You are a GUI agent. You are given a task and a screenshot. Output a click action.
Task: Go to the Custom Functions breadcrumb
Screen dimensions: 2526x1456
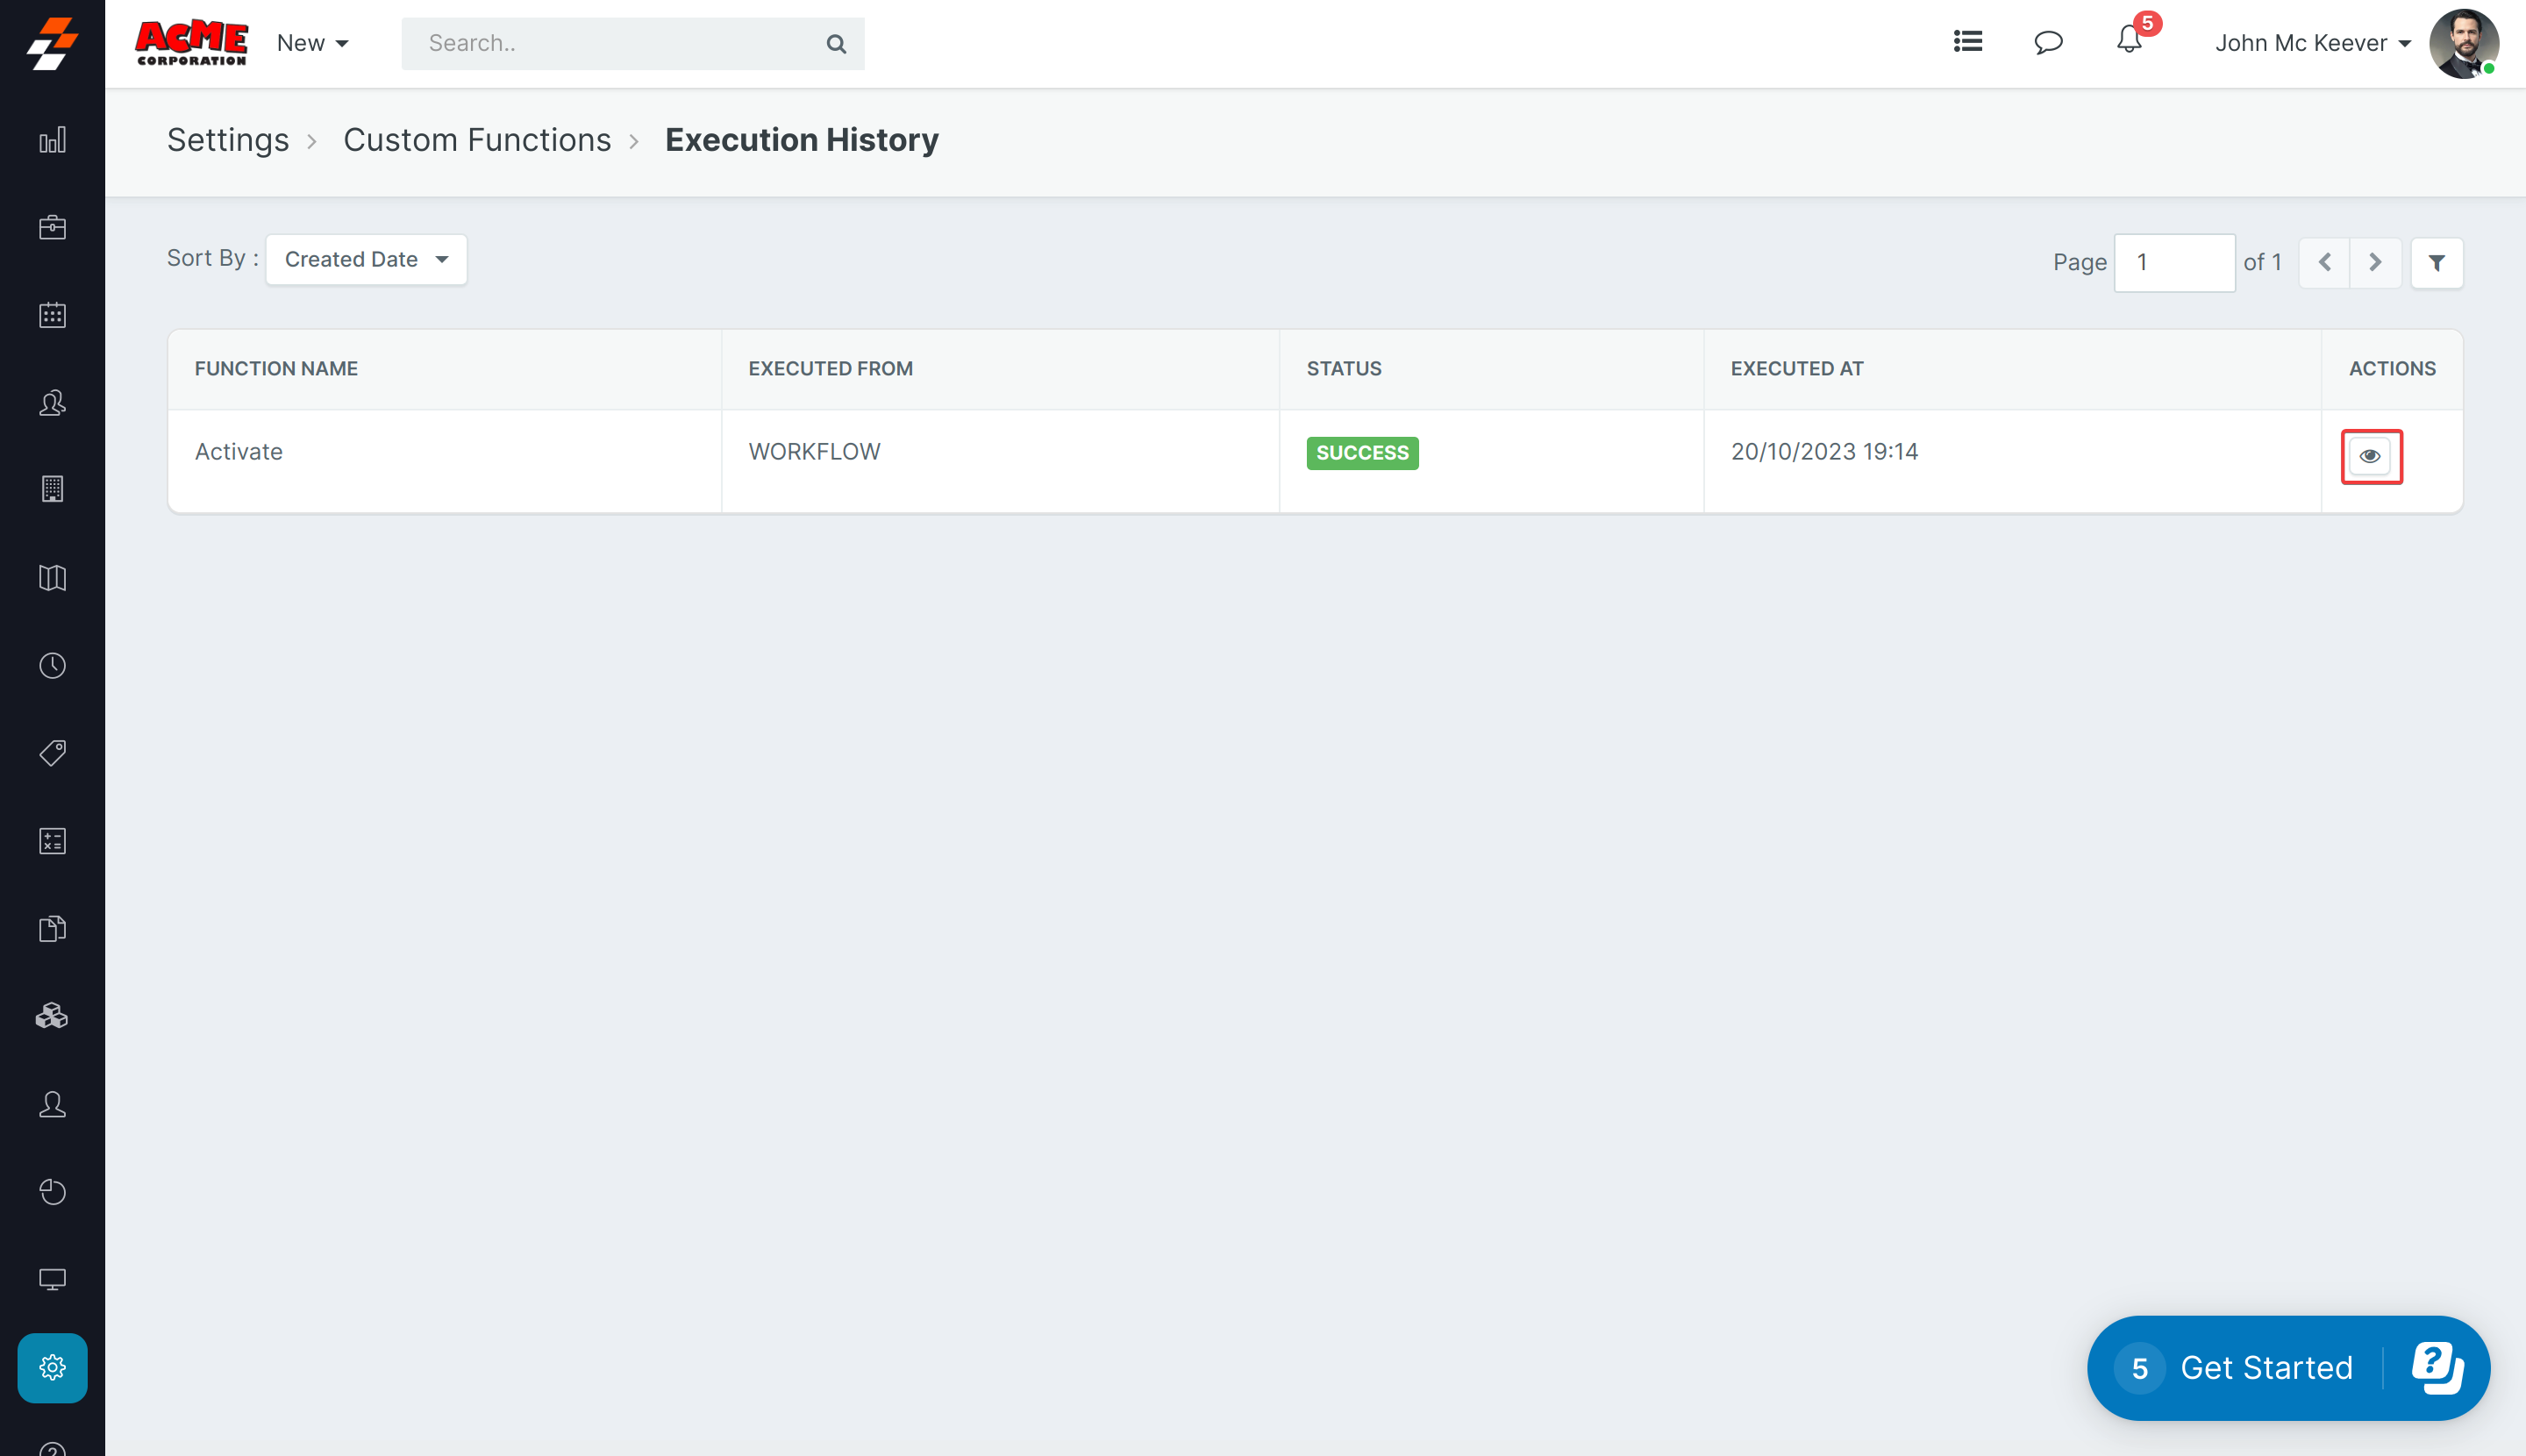[x=477, y=140]
